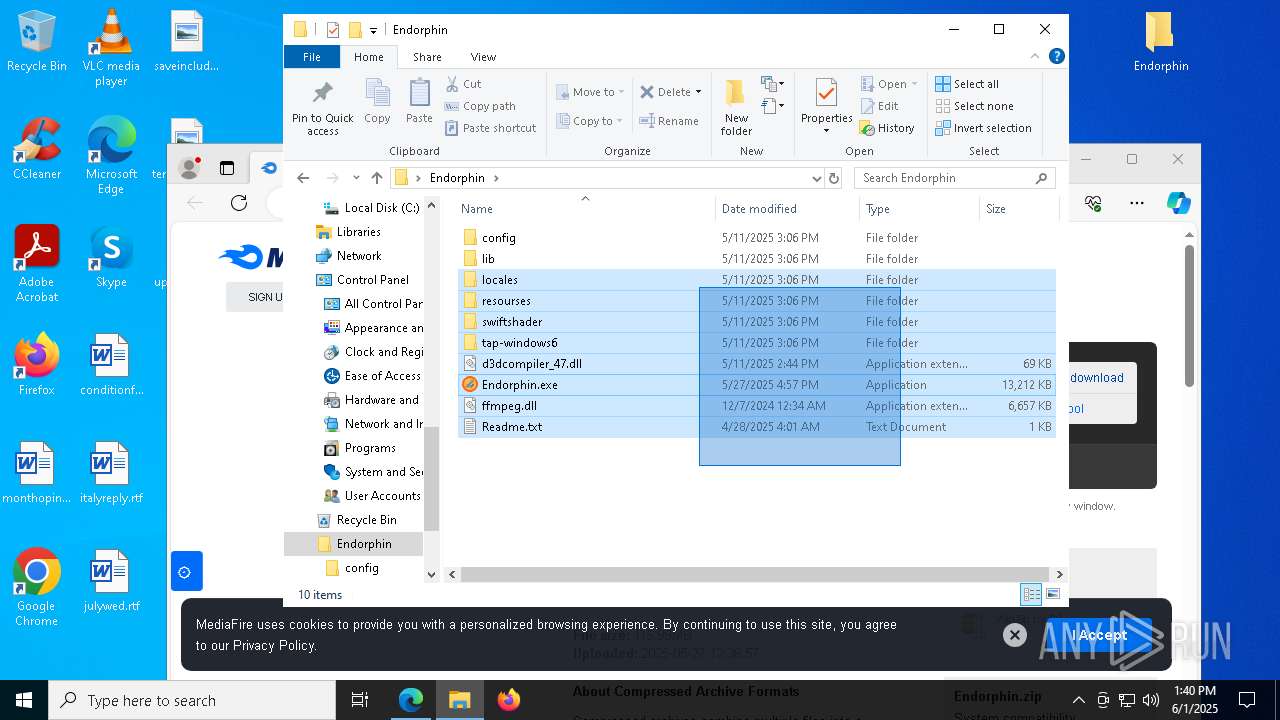
Task: Create a New folder from ribbon
Action: [736, 106]
